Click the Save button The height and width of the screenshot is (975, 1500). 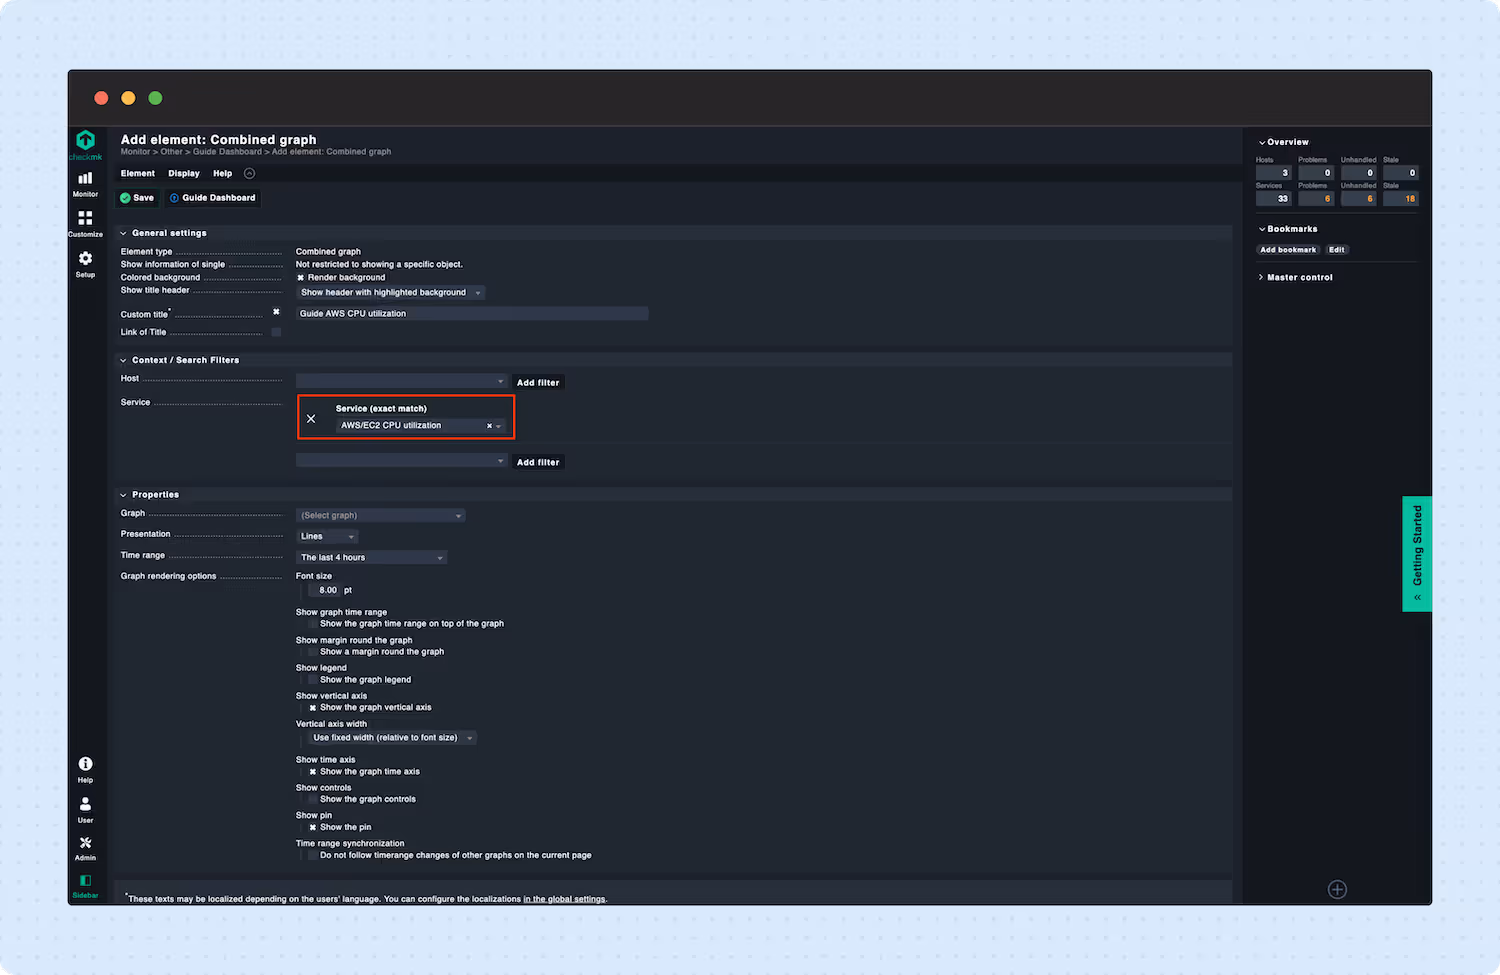pos(137,197)
